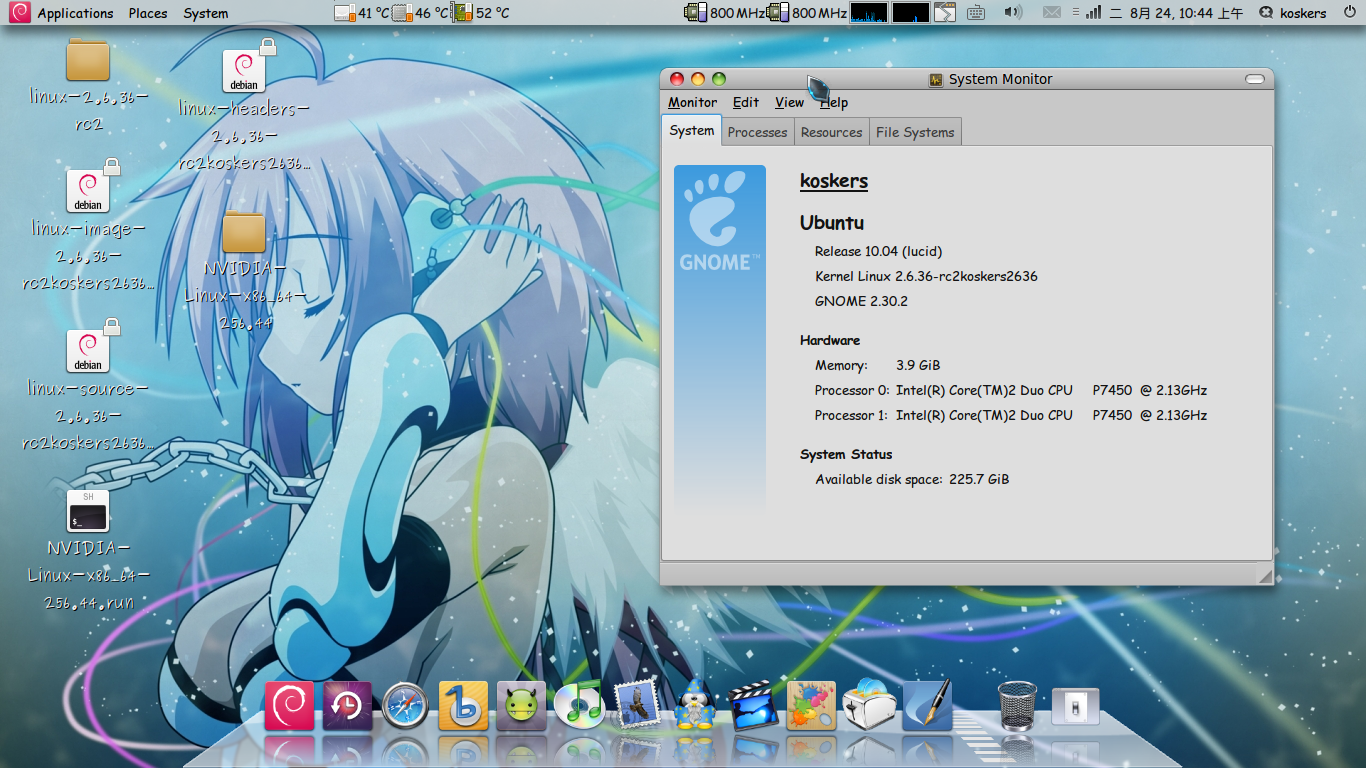Open the fountain pen dock icon
The width and height of the screenshot is (1366, 768).
click(927, 706)
